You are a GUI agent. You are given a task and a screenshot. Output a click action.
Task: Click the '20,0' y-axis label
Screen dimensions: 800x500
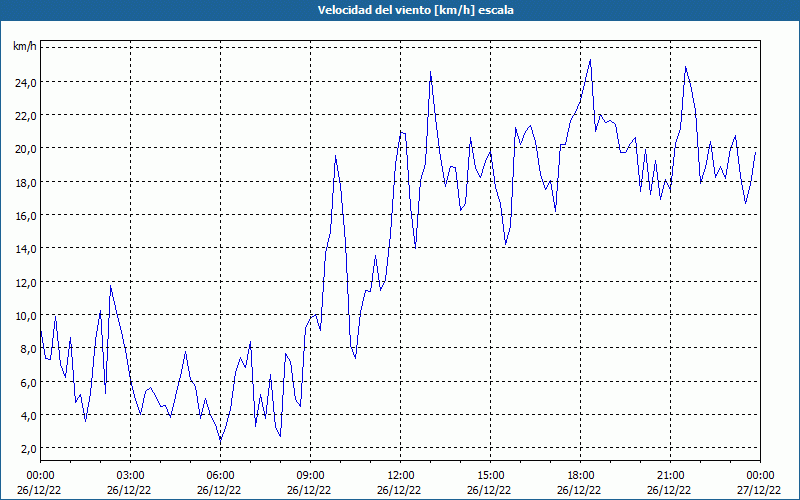(x=26, y=148)
